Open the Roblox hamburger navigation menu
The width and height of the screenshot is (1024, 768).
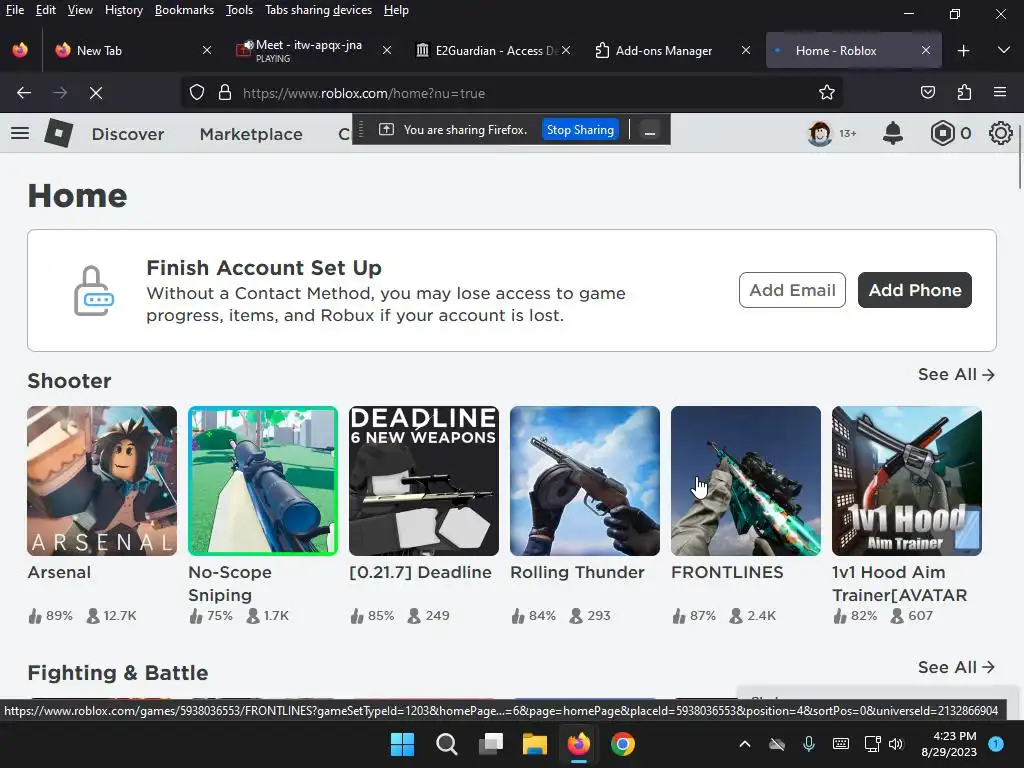[20, 133]
